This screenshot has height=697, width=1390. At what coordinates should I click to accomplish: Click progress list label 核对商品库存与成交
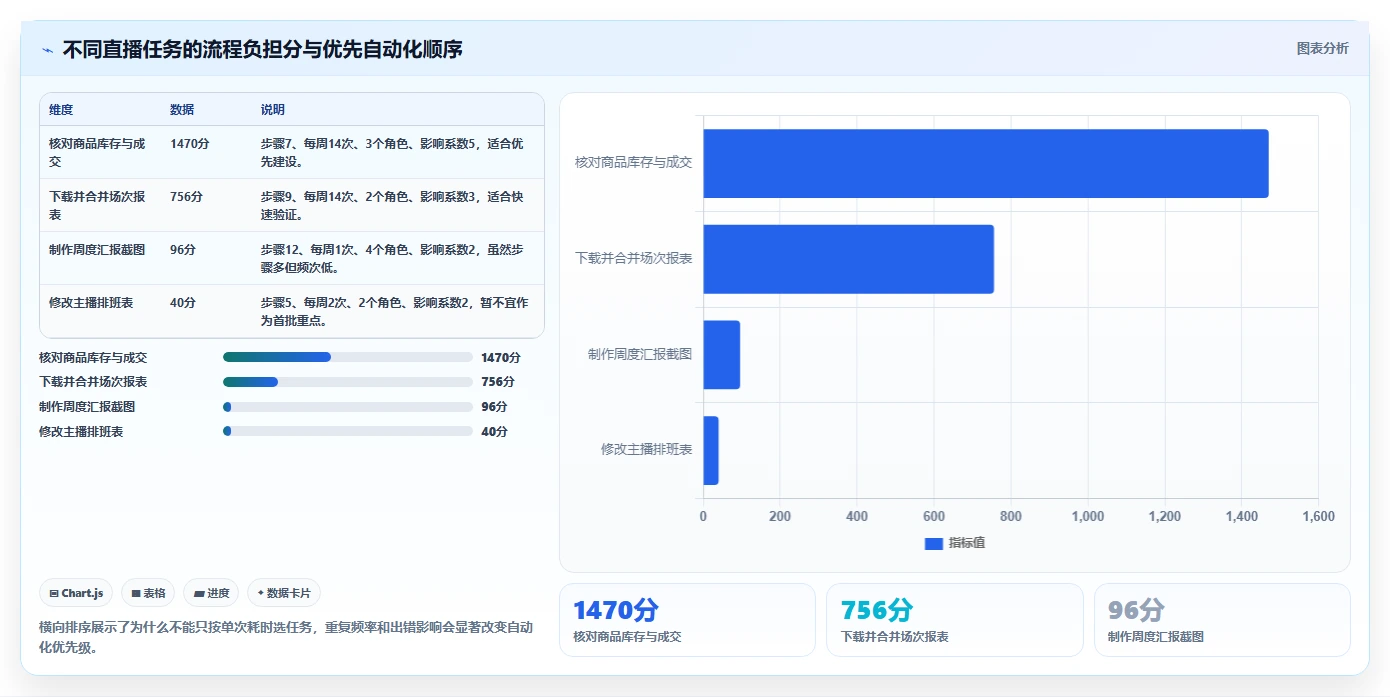coord(93,357)
